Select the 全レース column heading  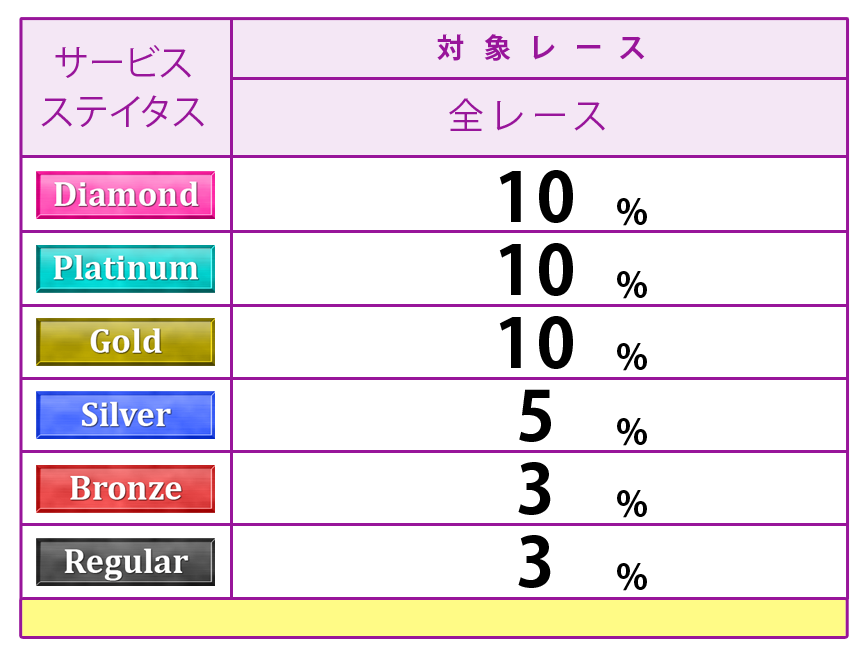(528, 117)
